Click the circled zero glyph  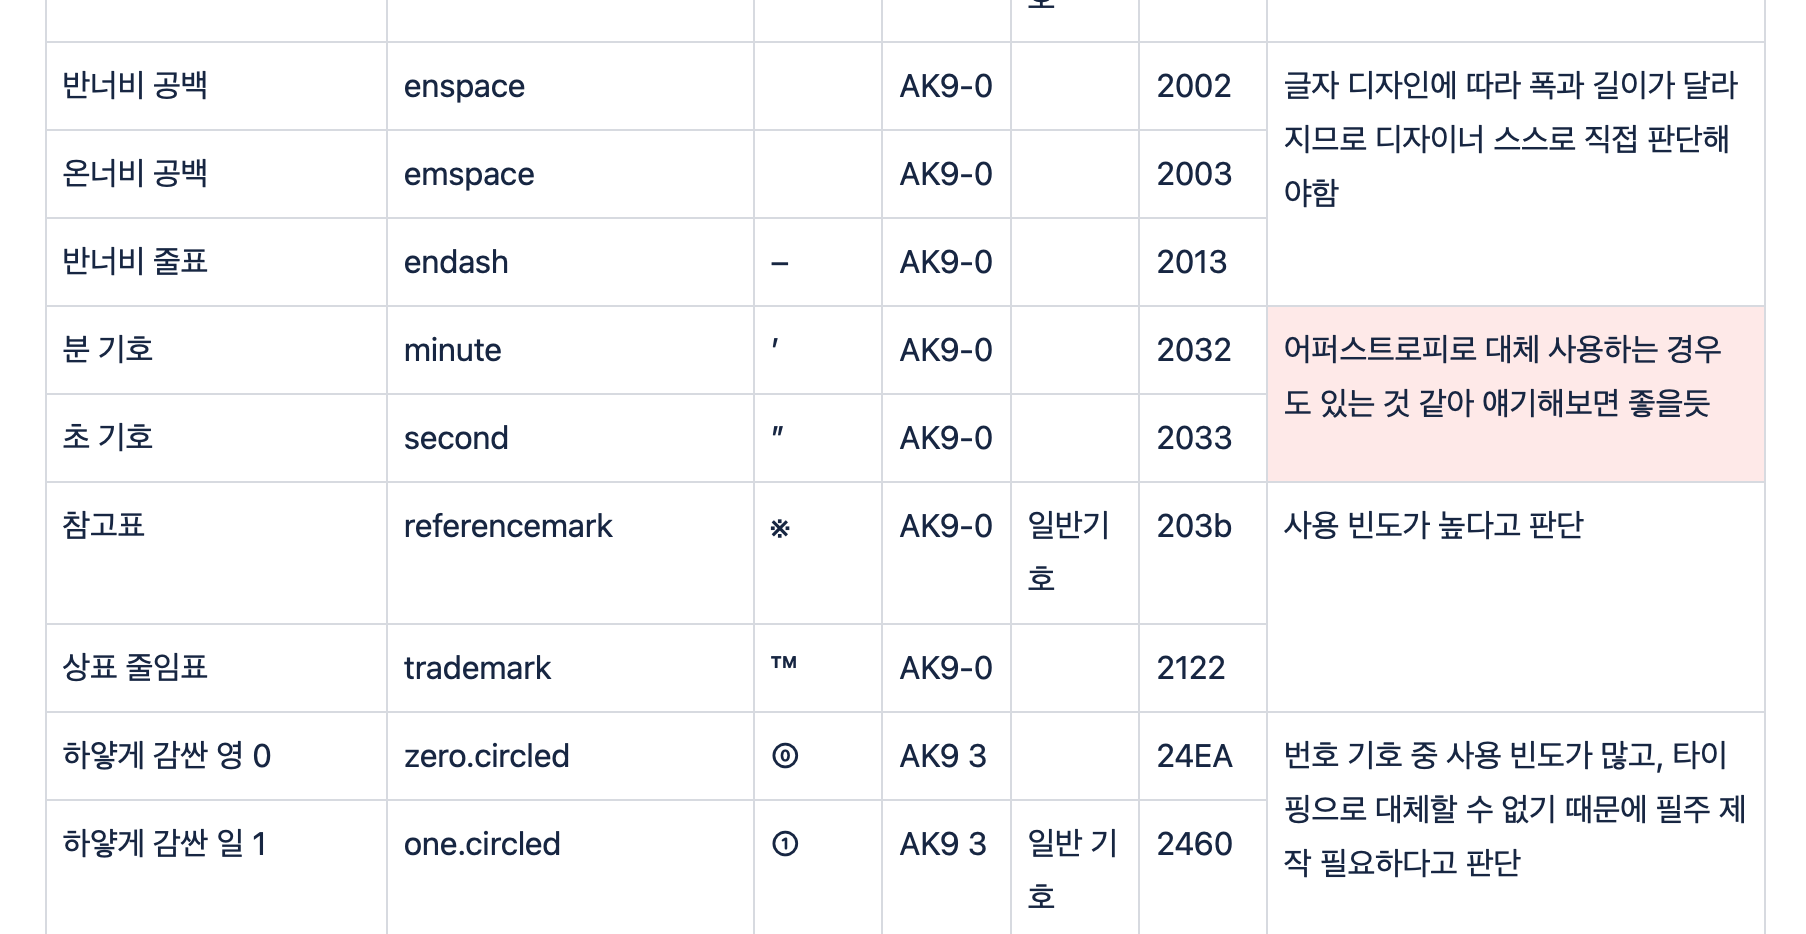[x=785, y=756]
